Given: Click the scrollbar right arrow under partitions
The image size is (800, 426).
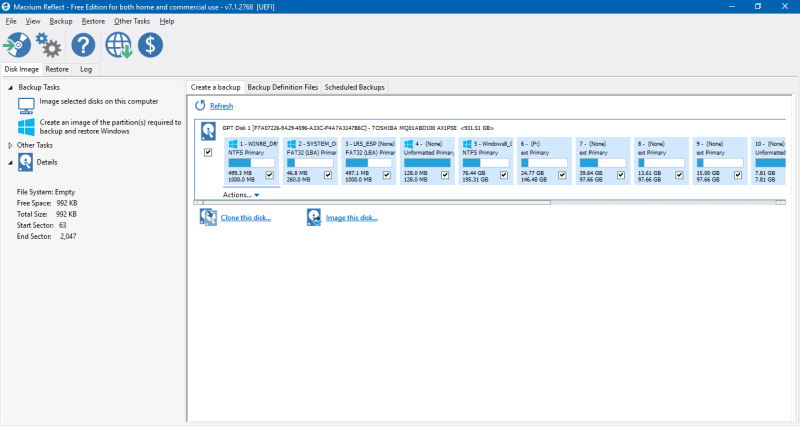Looking at the screenshot, I should tap(781, 203).
